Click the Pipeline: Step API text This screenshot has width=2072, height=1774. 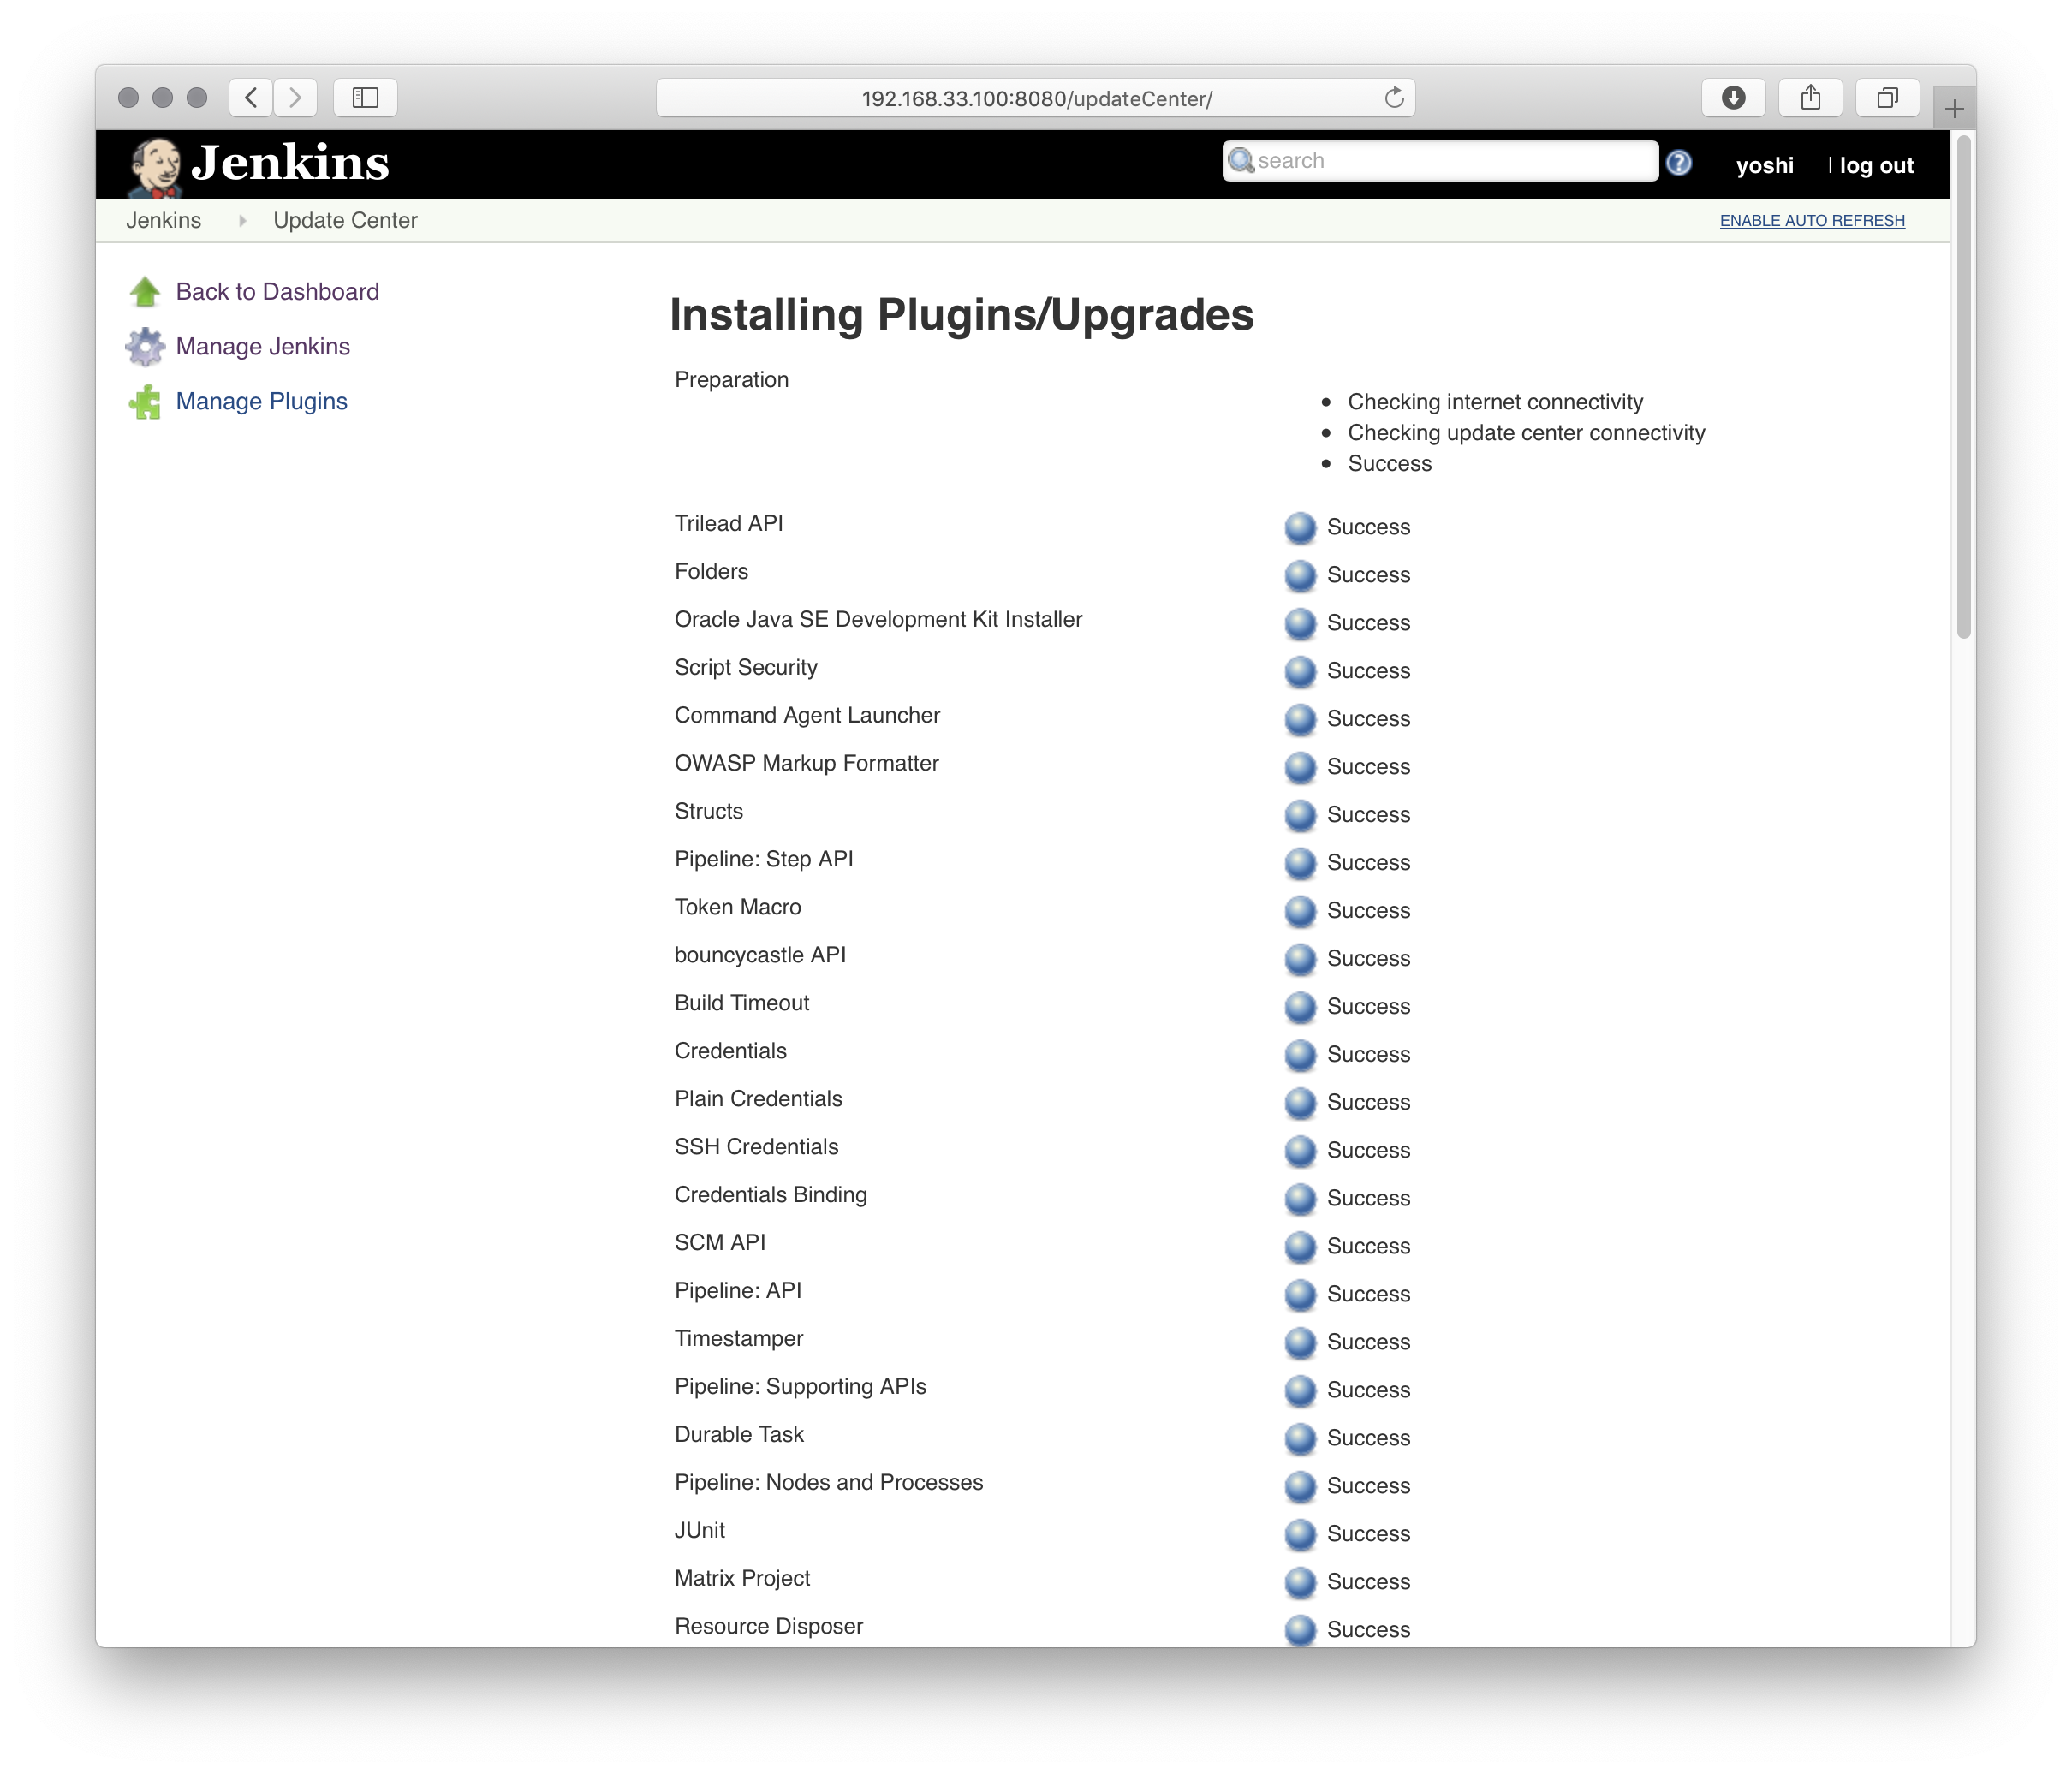(x=763, y=860)
